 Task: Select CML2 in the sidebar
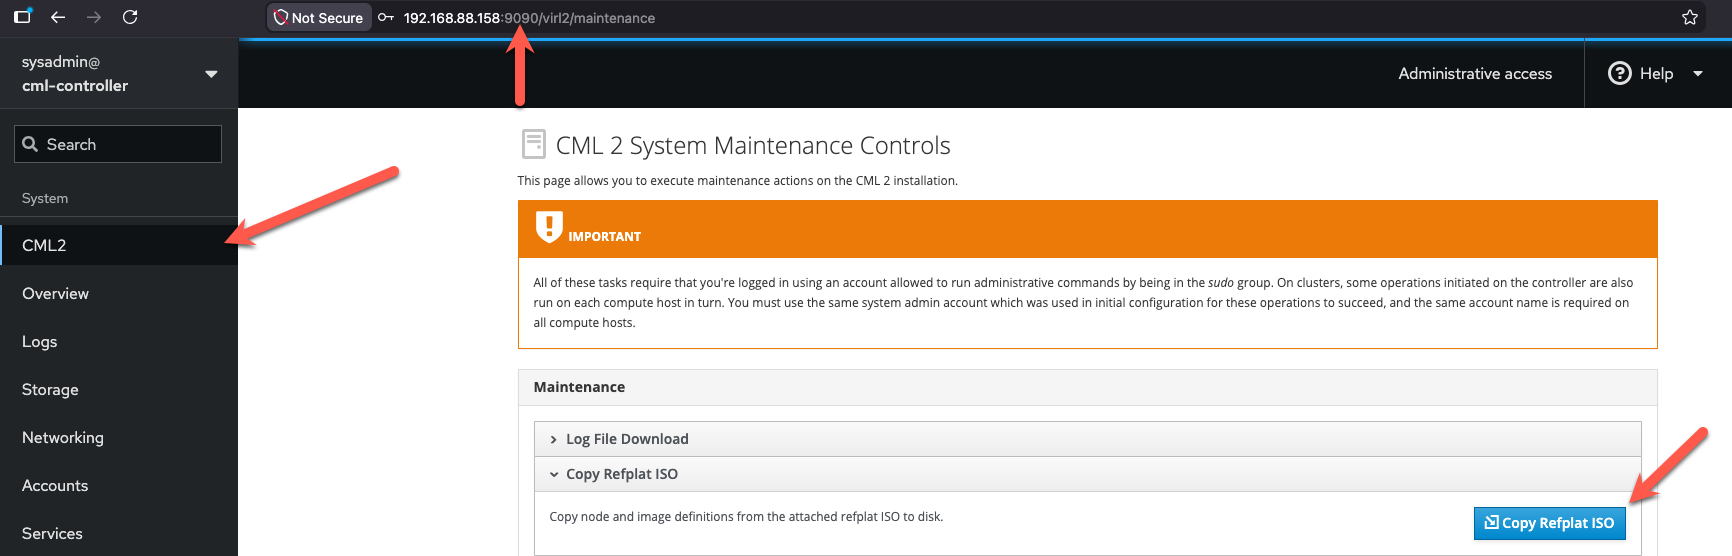pos(119,245)
